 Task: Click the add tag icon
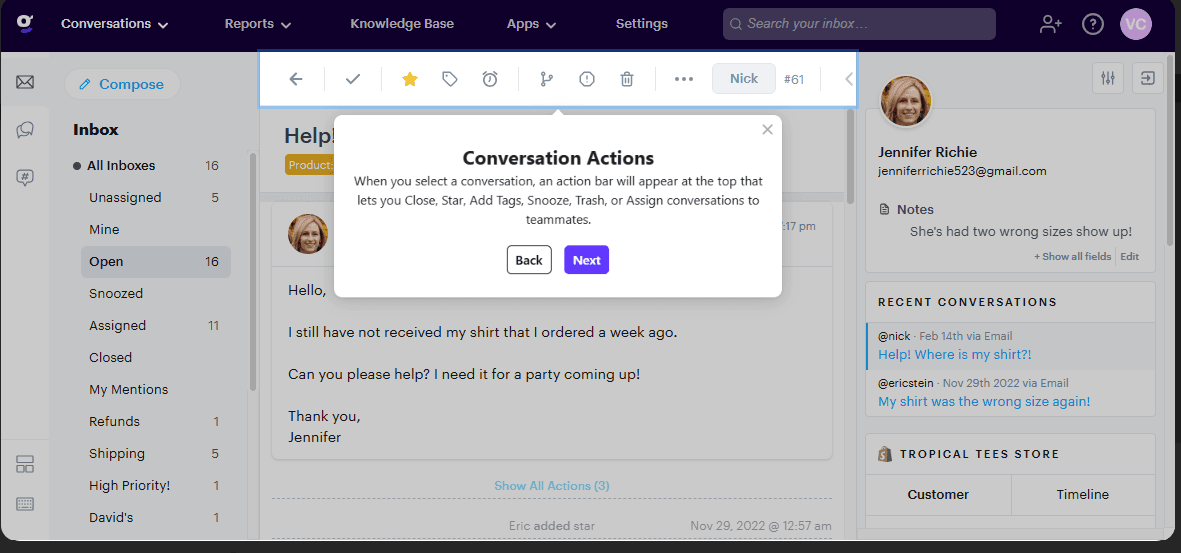tap(450, 79)
